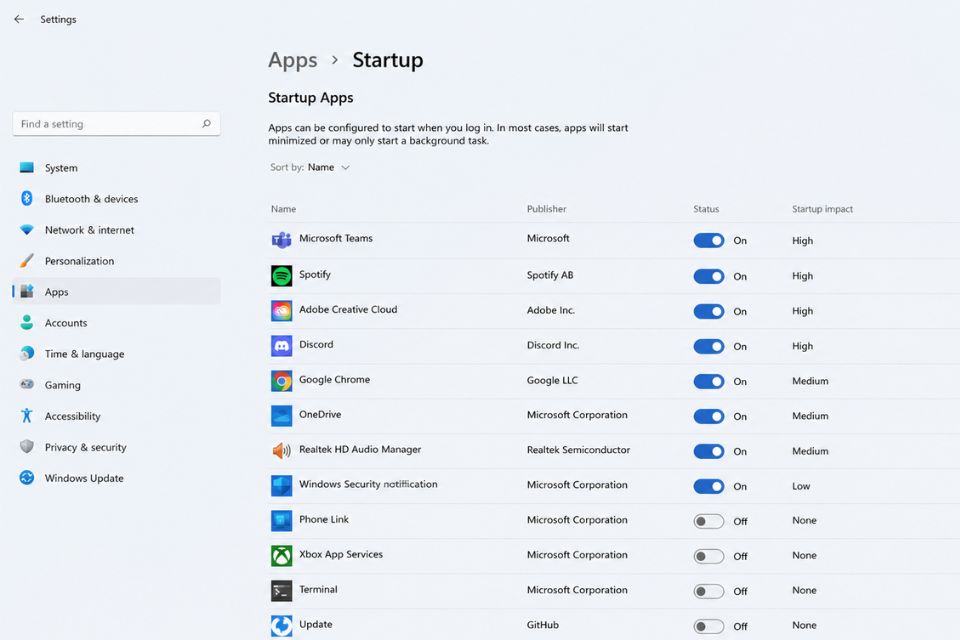Click the Bluetooth icon in sidebar

[x=26, y=198]
